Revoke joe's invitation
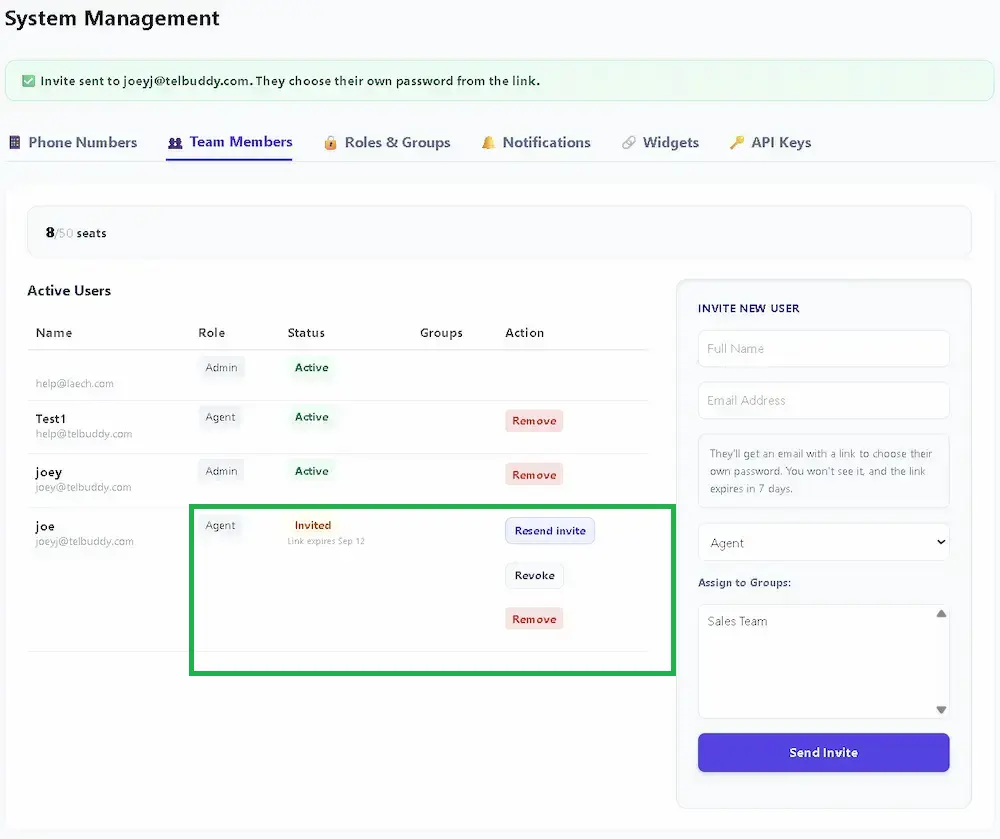Screen dimensions: 1000x839 (534, 575)
